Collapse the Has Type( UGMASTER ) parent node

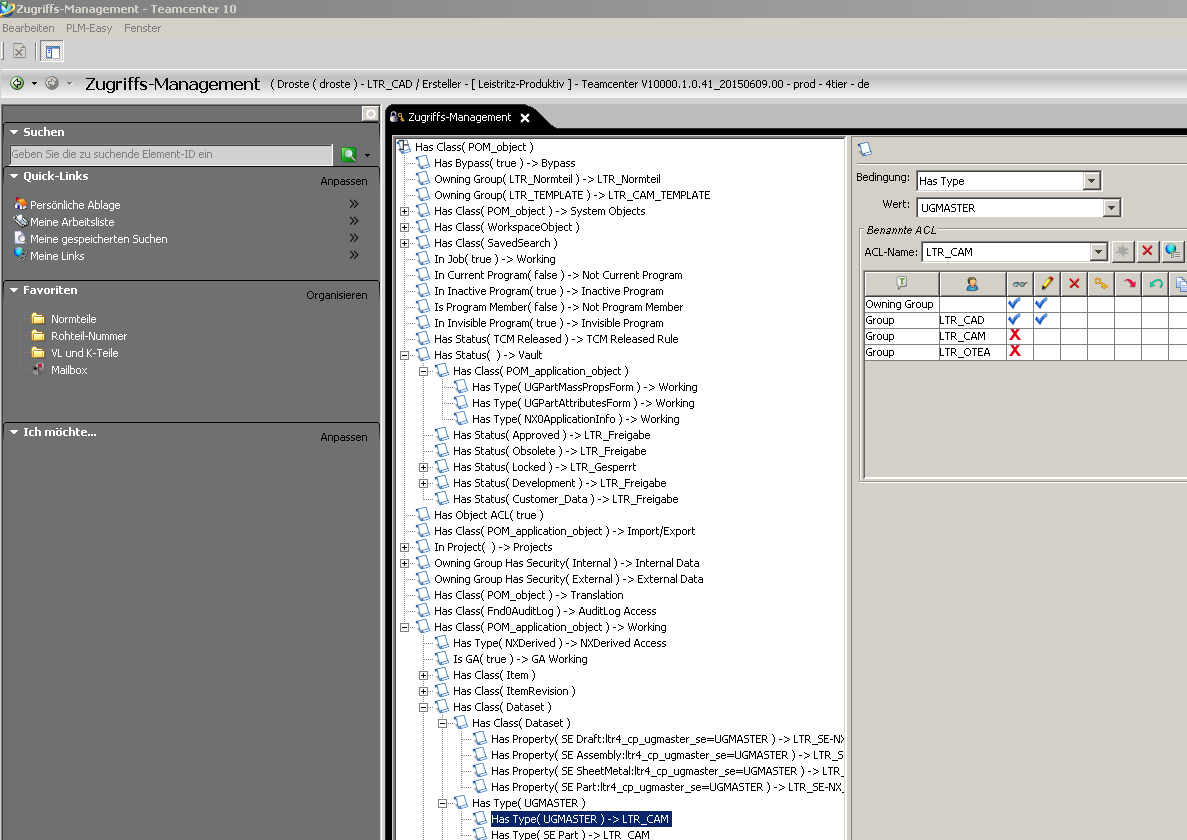pyautogui.click(x=442, y=803)
